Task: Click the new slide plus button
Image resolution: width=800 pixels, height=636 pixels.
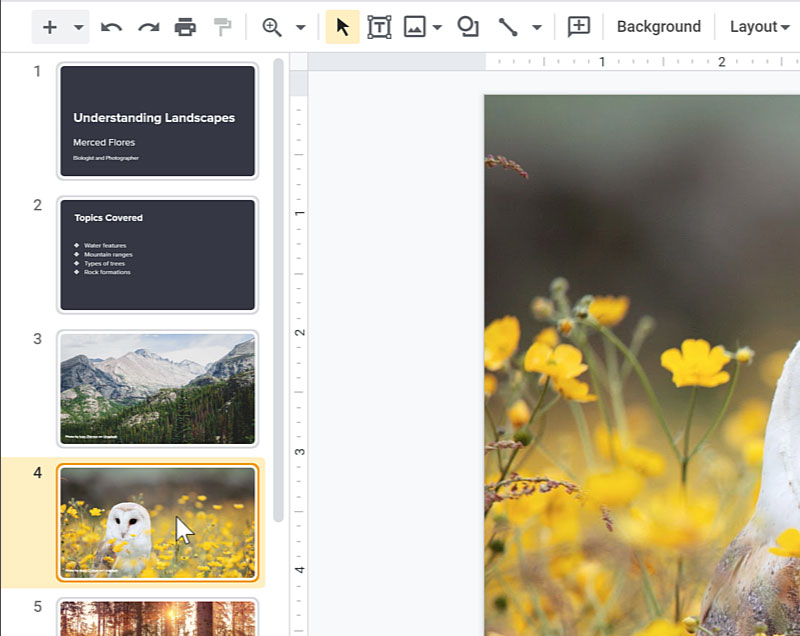Action: click(x=49, y=27)
